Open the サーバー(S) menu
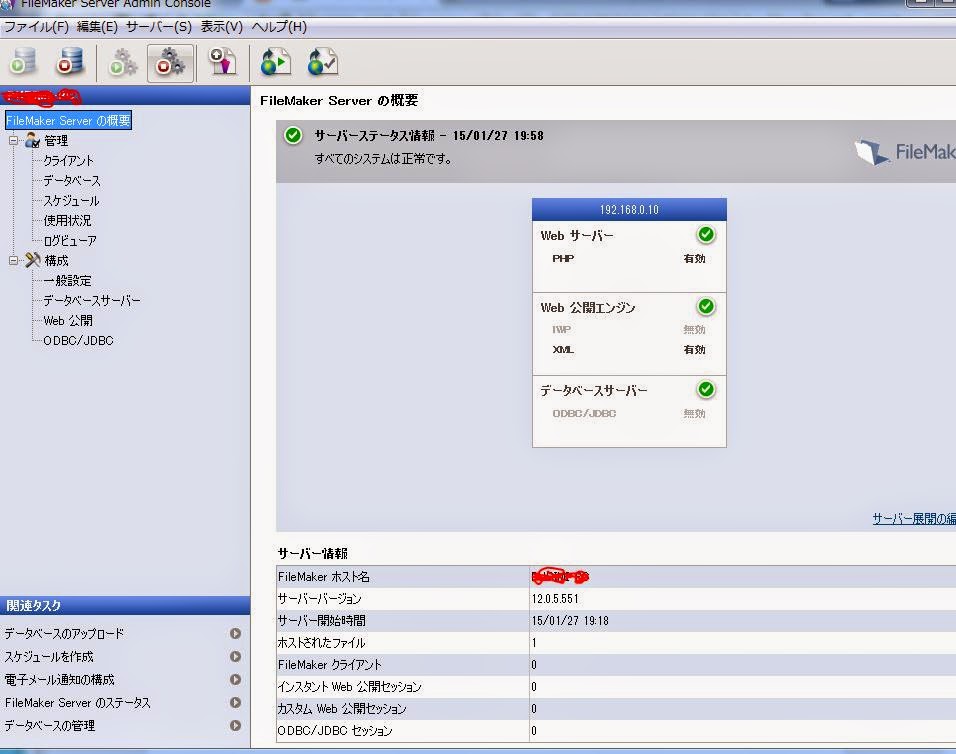Viewport: 956px width, 754px height. pos(159,27)
